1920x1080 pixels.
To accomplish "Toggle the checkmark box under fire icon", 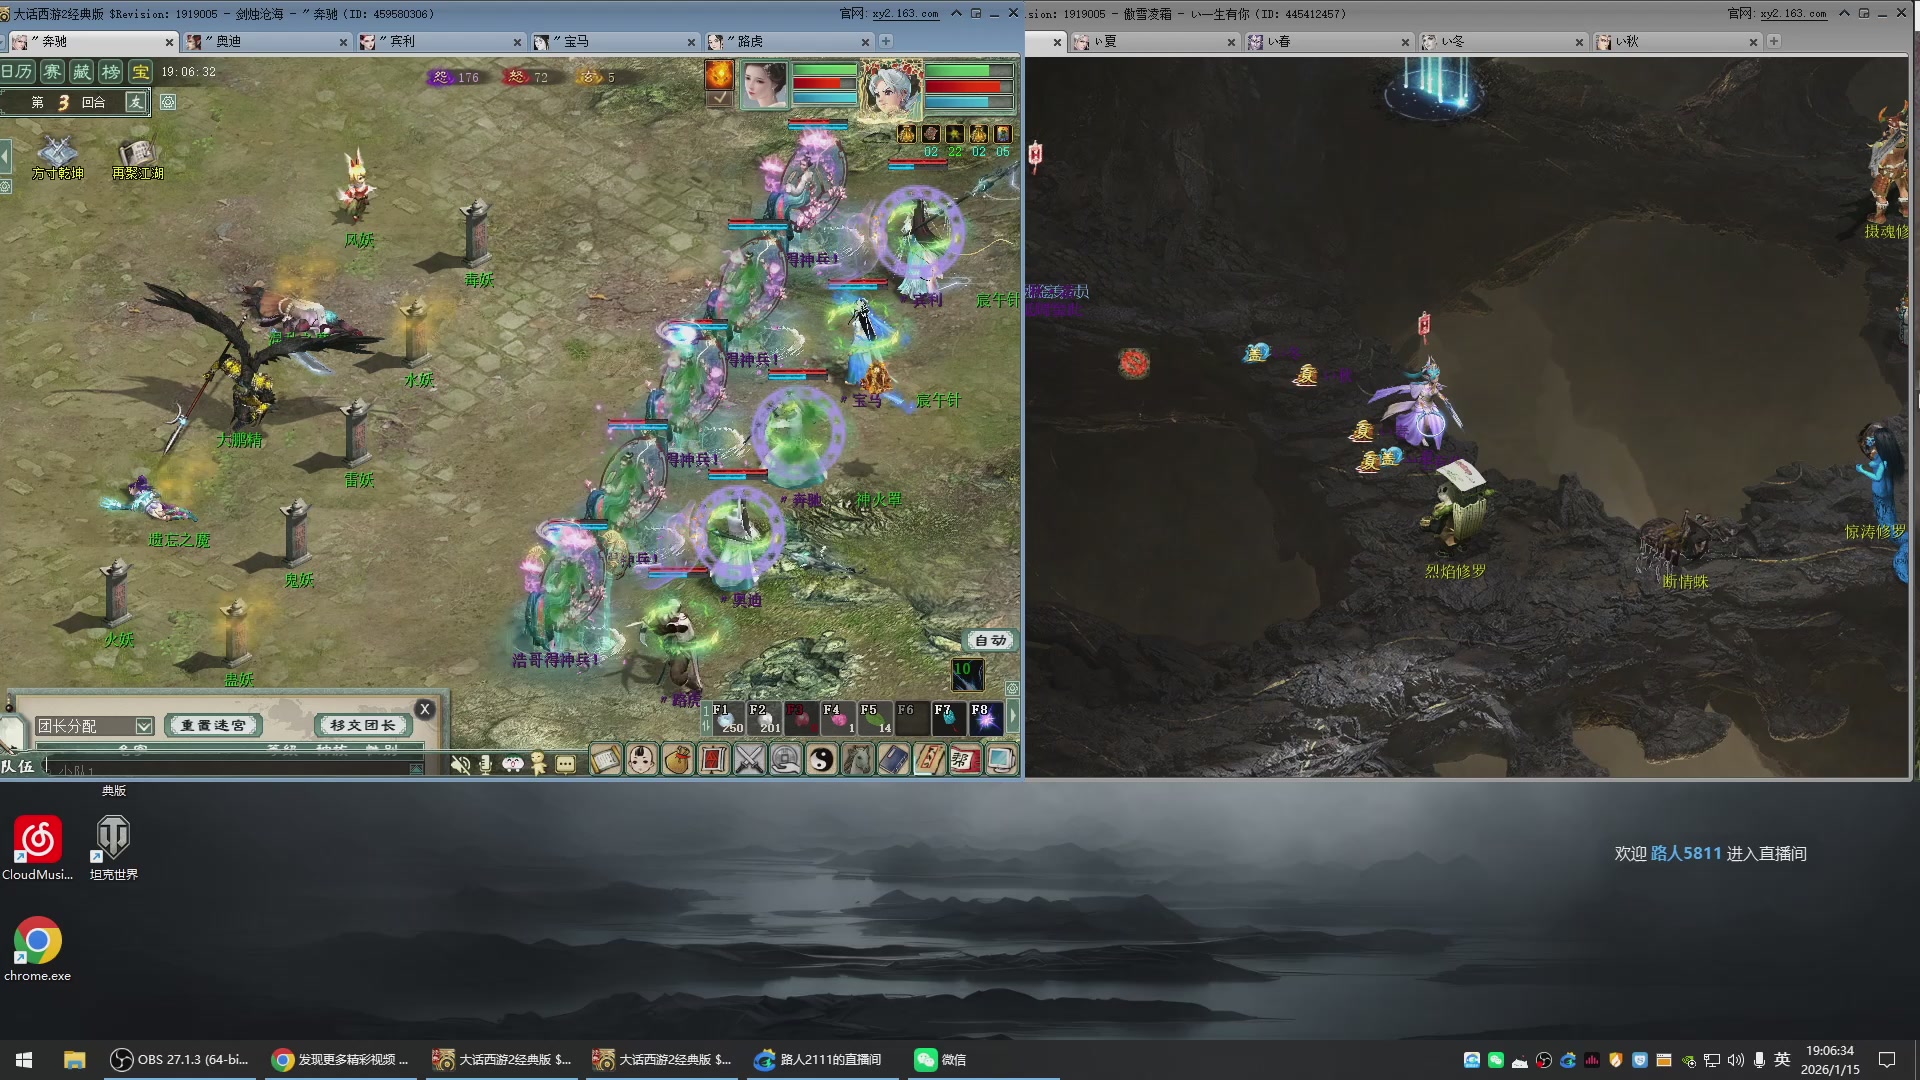I will tap(719, 98).
